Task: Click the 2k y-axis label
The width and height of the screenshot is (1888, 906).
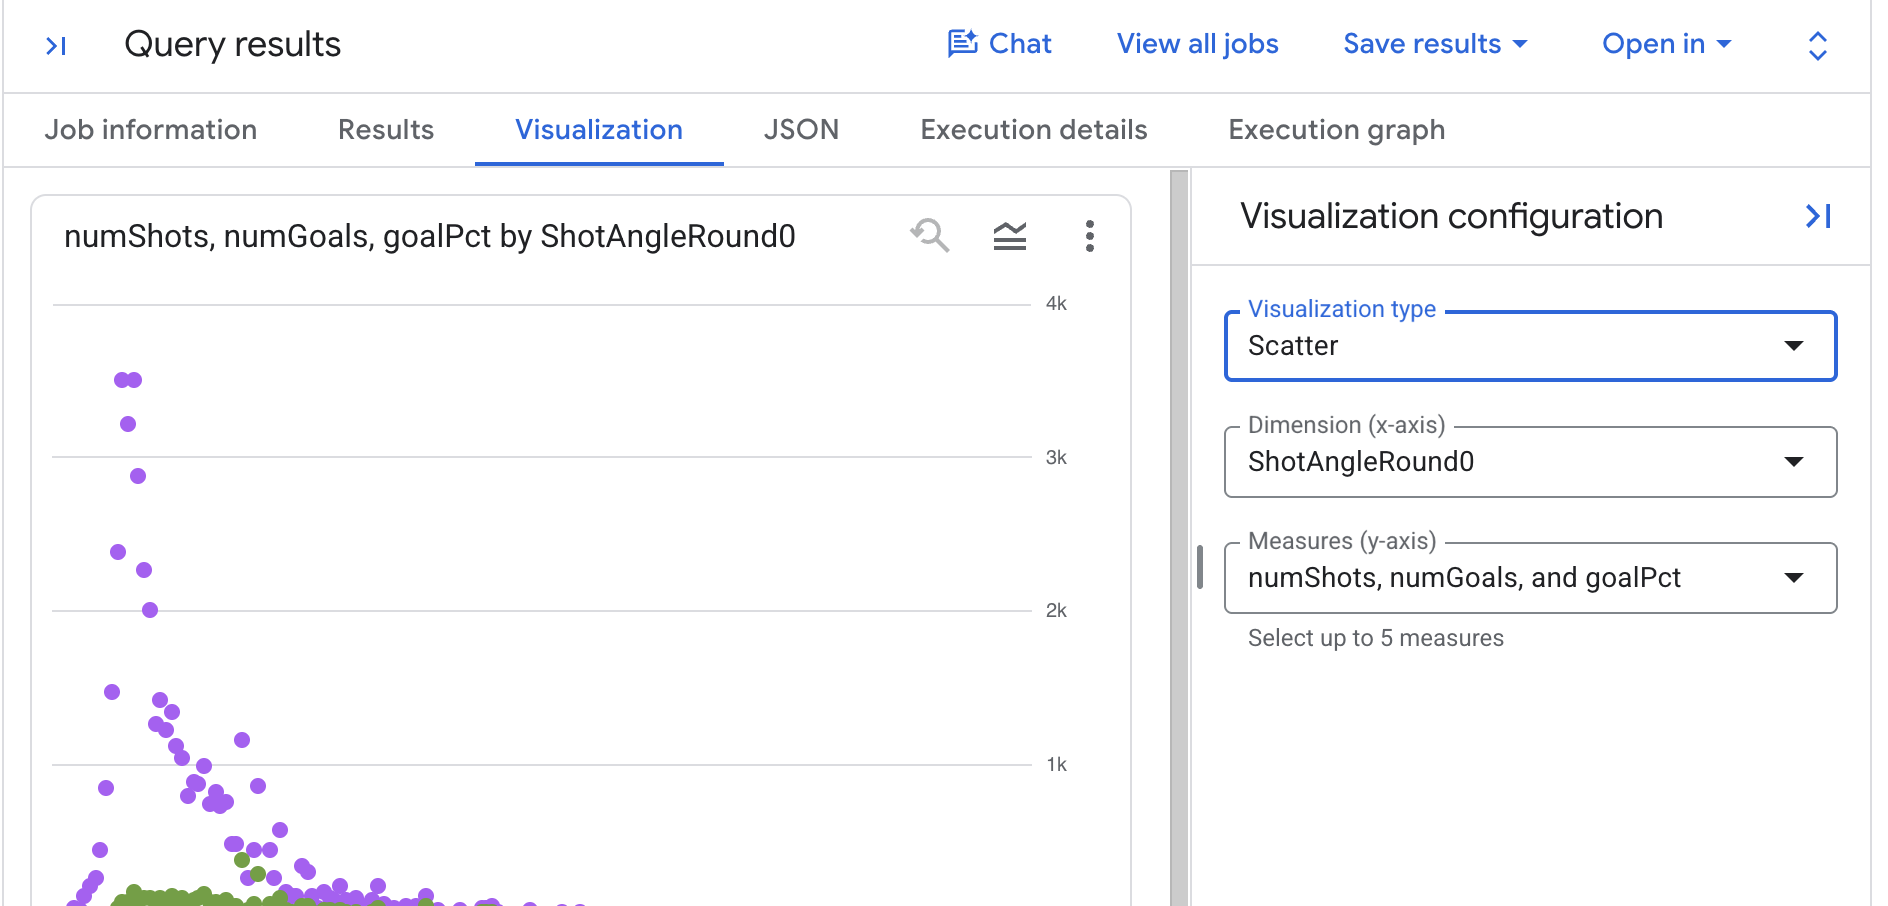Action: 1056,611
